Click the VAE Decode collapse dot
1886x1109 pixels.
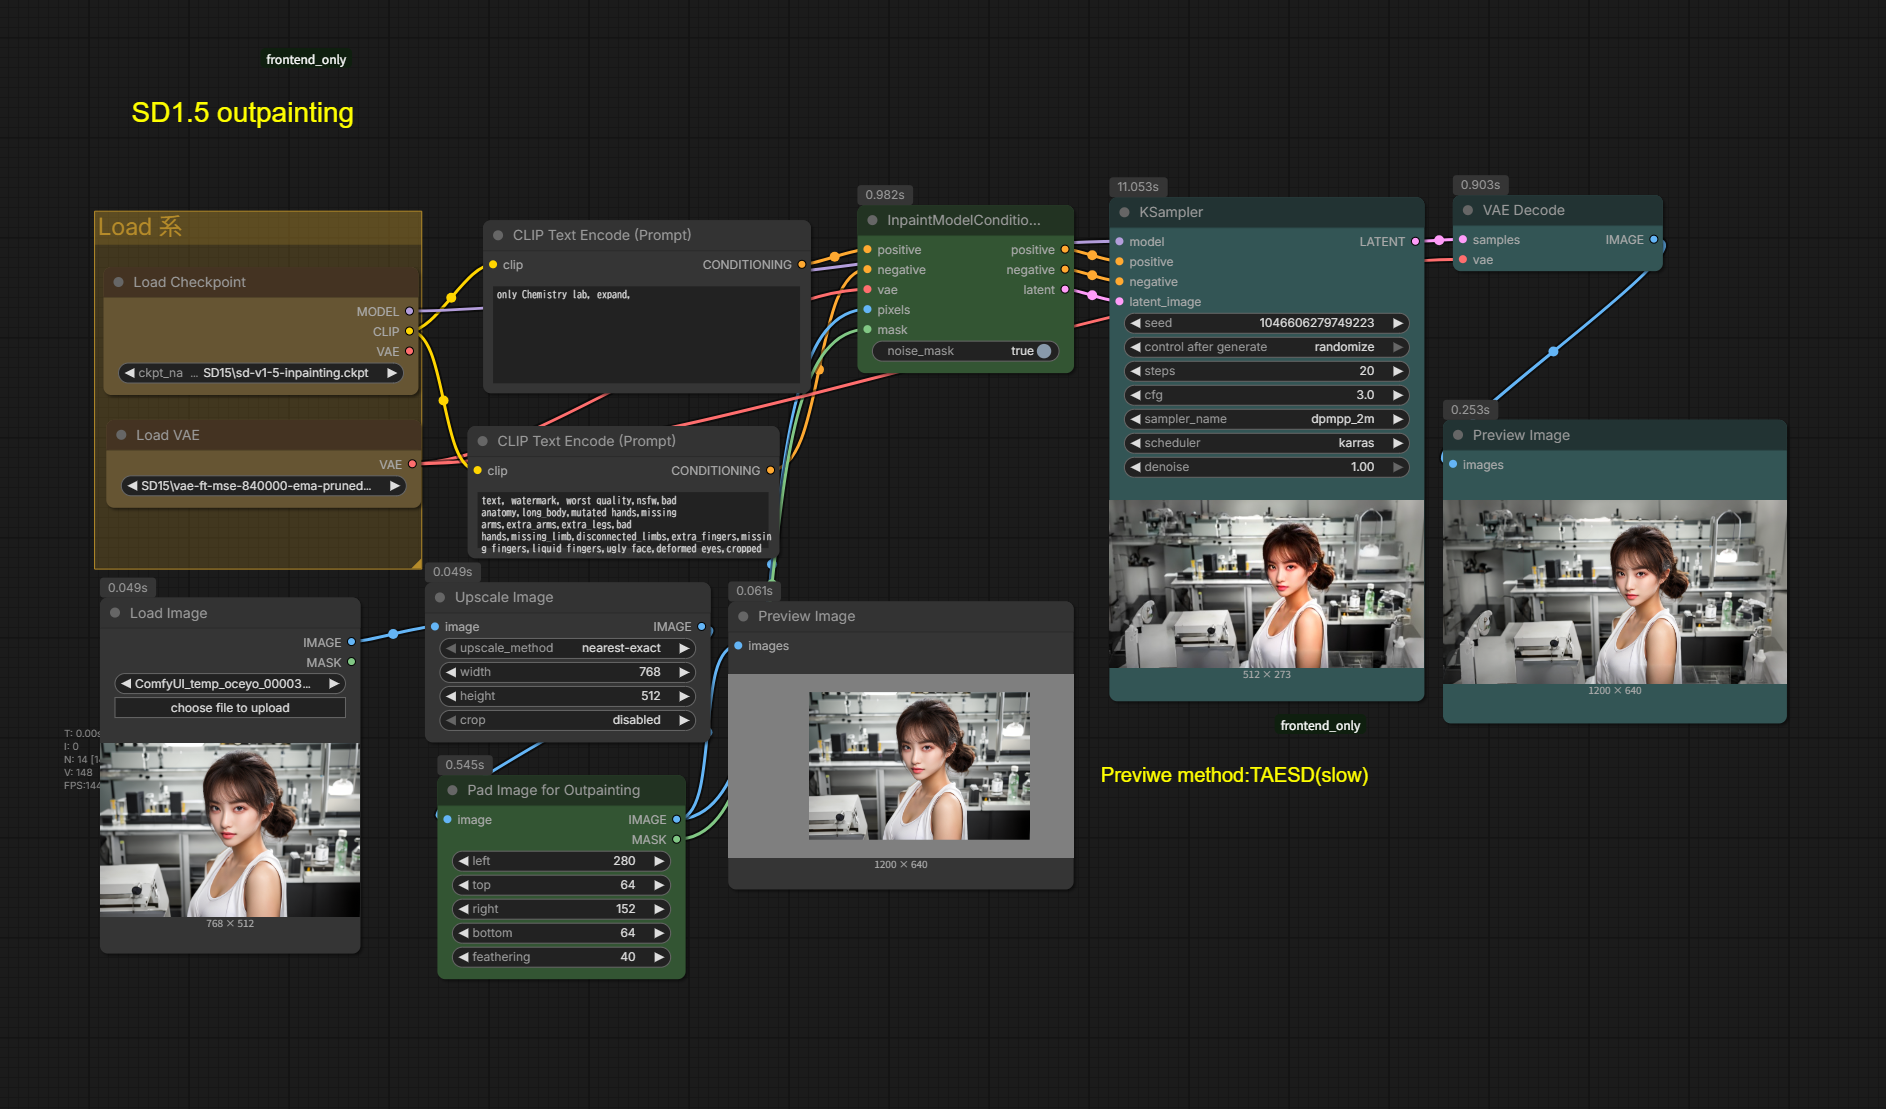point(1468,210)
